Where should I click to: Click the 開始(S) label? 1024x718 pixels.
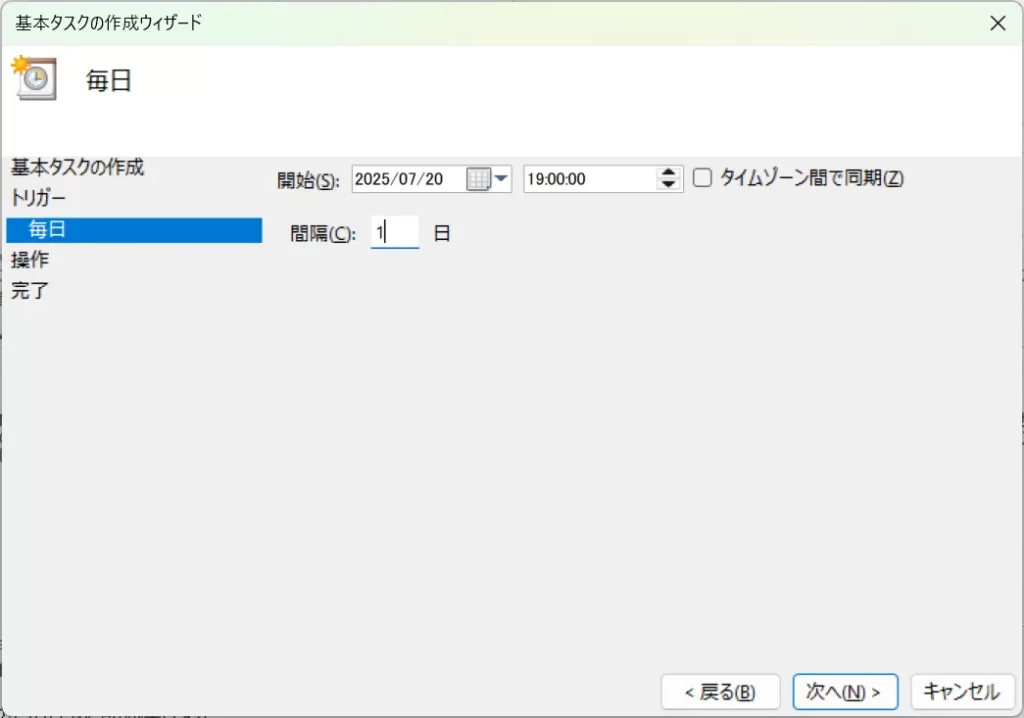click(308, 180)
